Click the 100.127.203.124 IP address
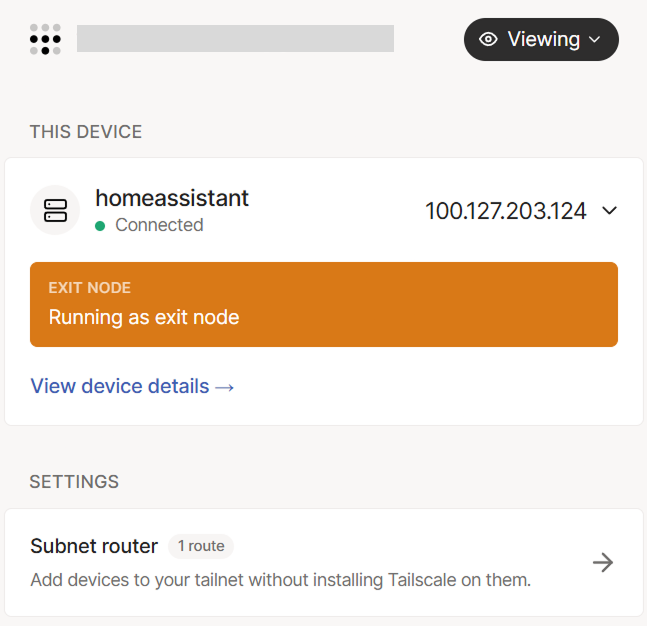The image size is (647, 626). 505,211
